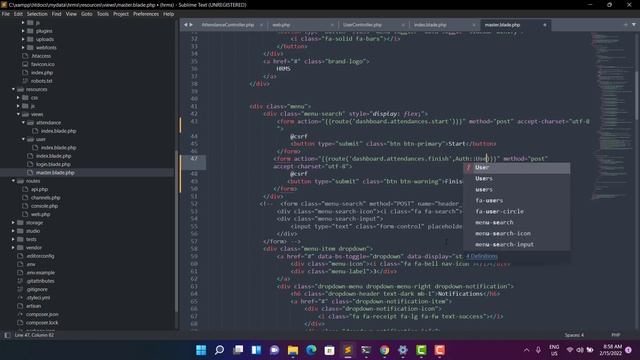The image size is (640, 360).
Task: Click the next tab arrow in tab bar
Action: click(191, 25)
